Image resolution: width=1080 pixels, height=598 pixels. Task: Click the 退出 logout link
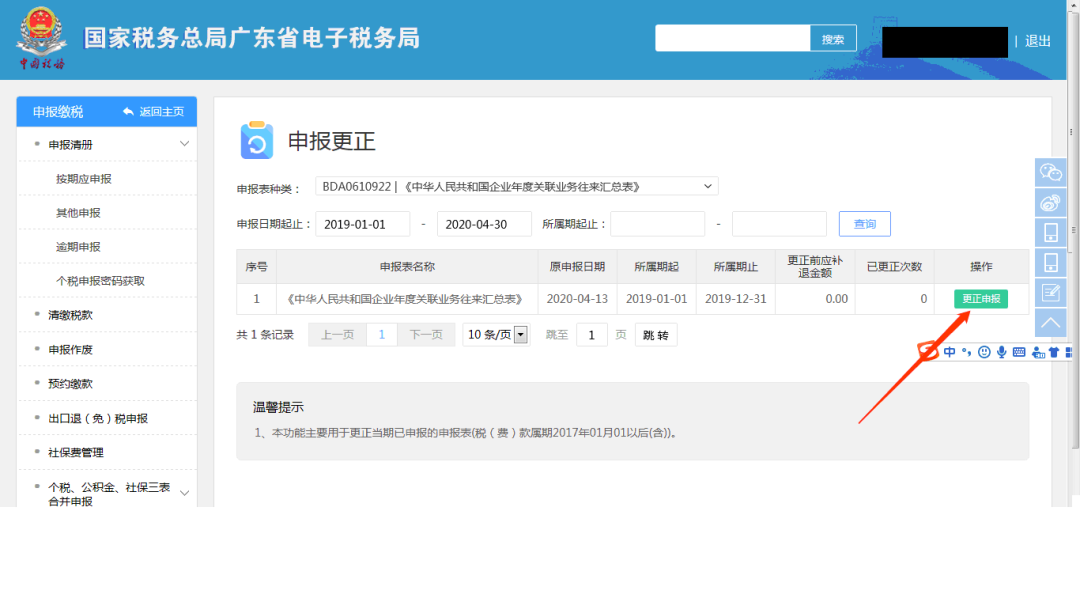click(x=1037, y=41)
